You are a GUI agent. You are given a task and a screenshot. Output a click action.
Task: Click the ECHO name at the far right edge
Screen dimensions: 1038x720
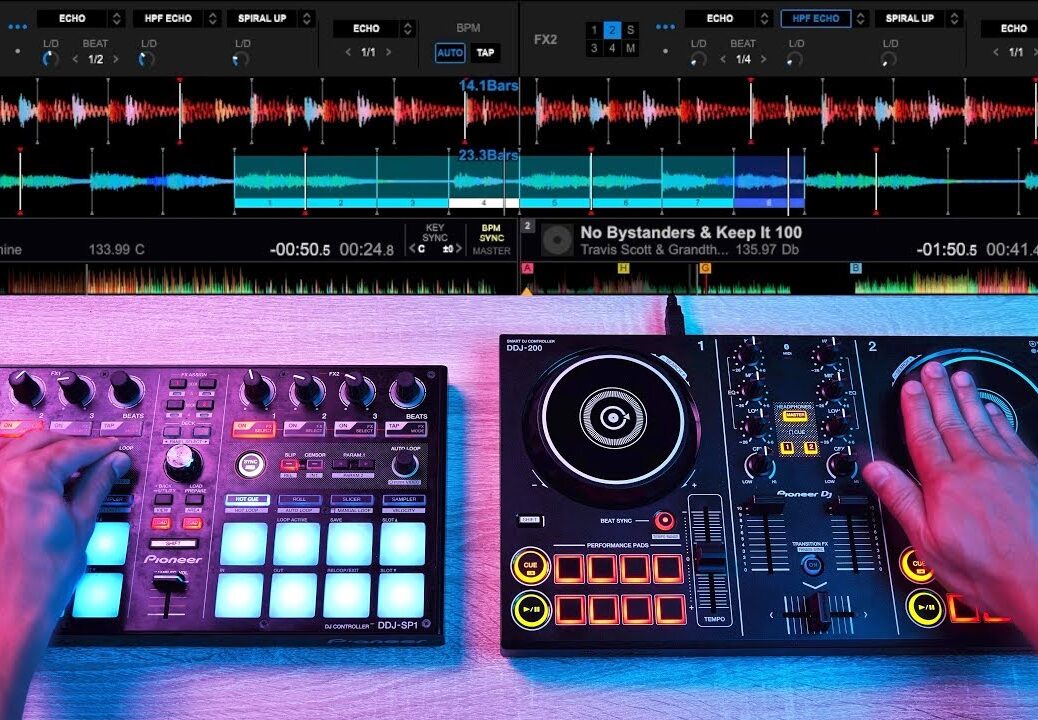tap(1014, 28)
